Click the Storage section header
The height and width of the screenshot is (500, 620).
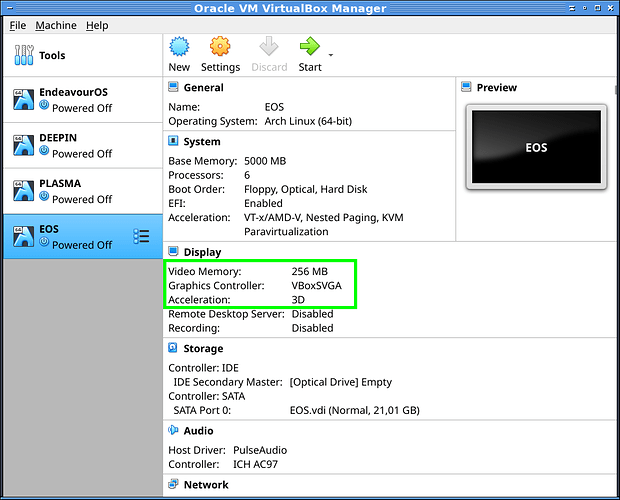click(202, 349)
